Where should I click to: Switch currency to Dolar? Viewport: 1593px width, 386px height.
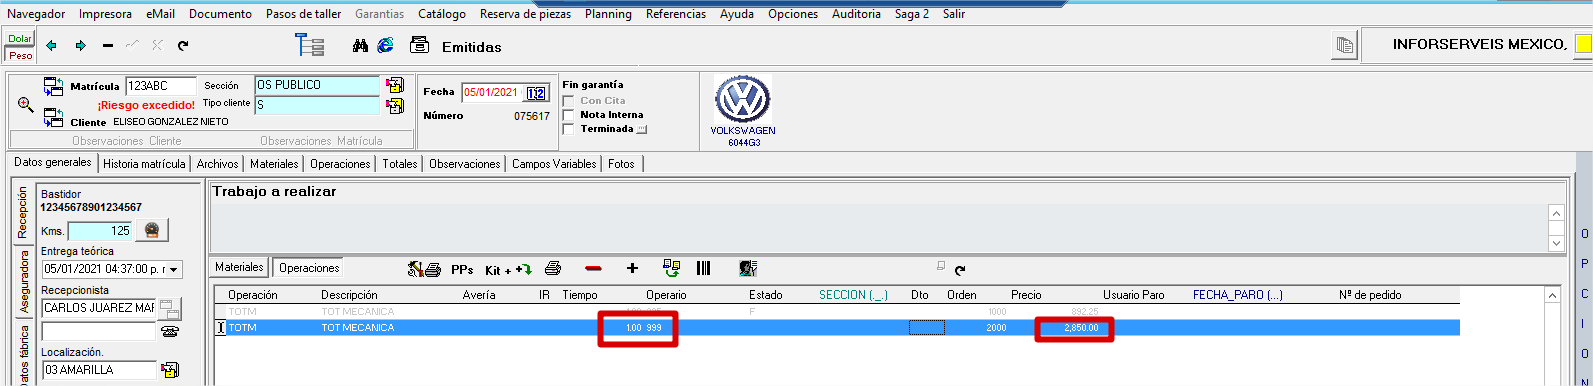20,39
